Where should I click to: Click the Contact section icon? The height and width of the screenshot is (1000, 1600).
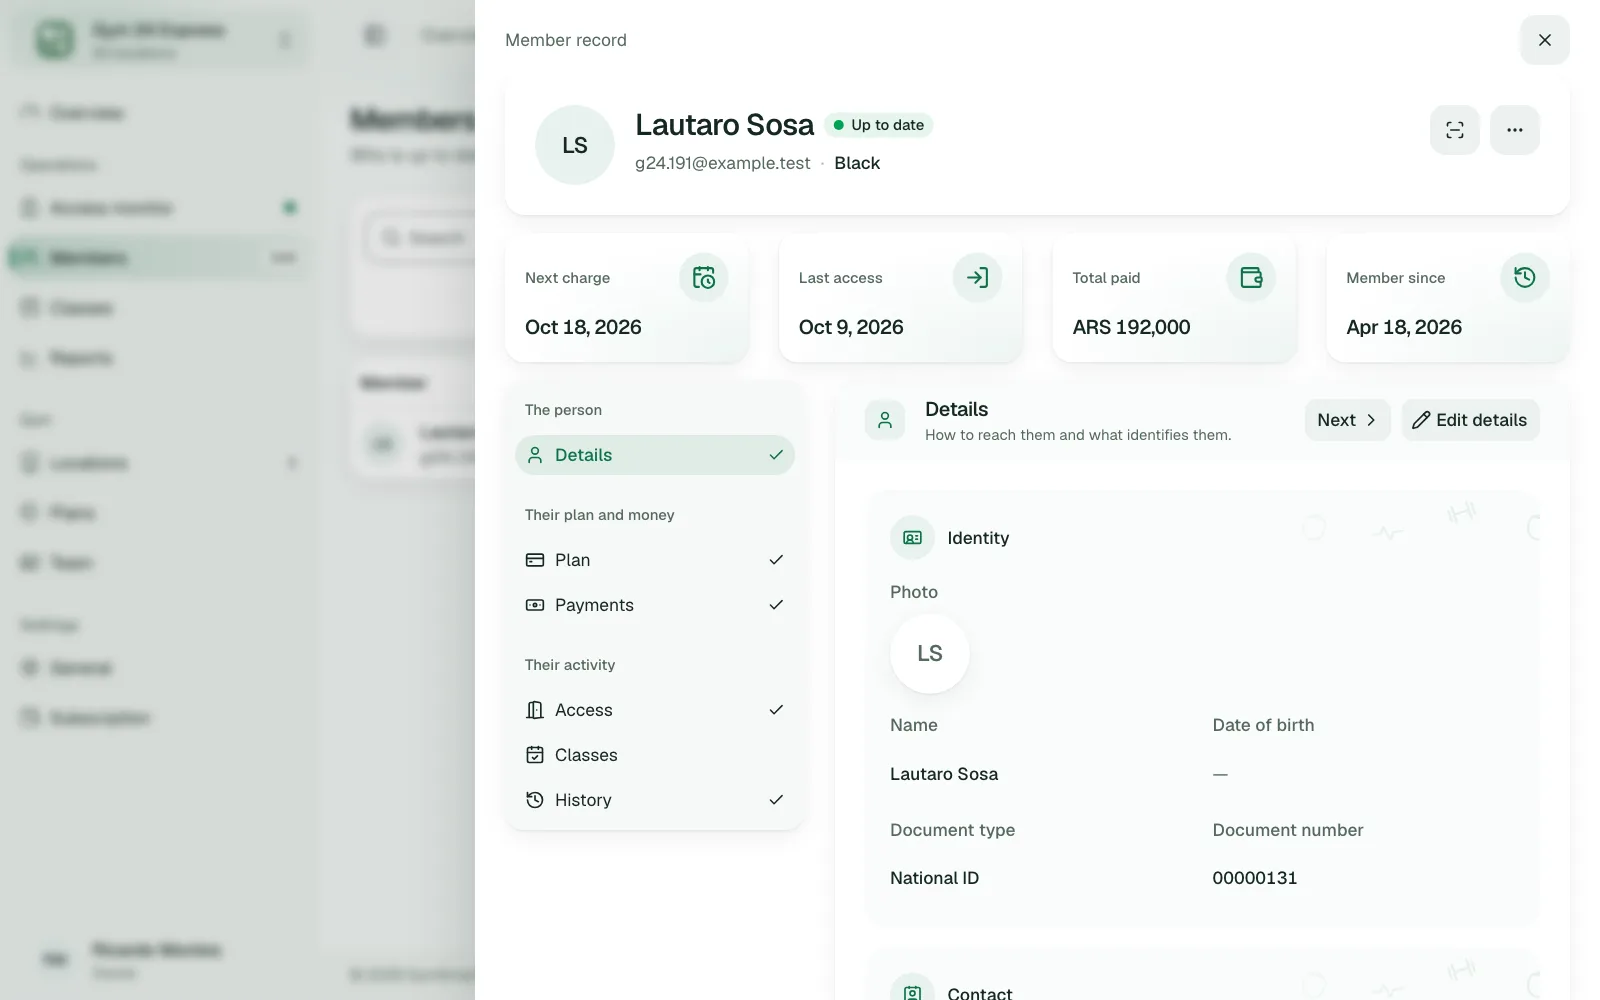(912, 992)
